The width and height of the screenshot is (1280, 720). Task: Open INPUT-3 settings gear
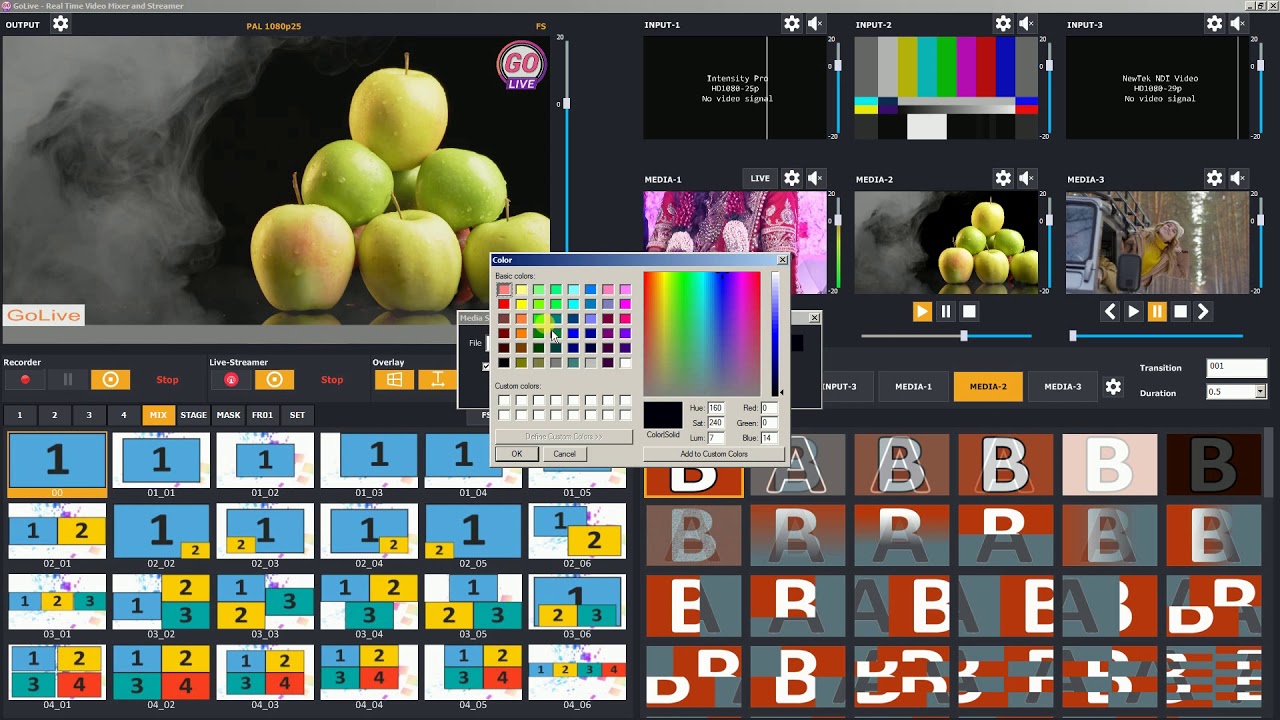tap(1214, 24)
